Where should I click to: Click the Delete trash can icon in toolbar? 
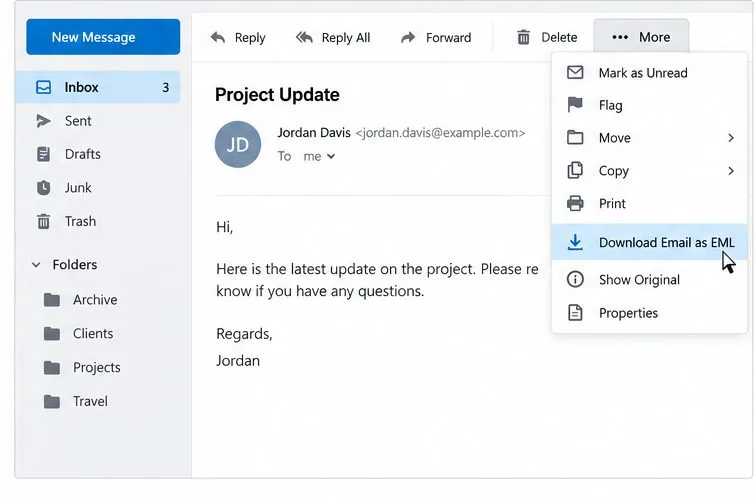pos(523,37)
